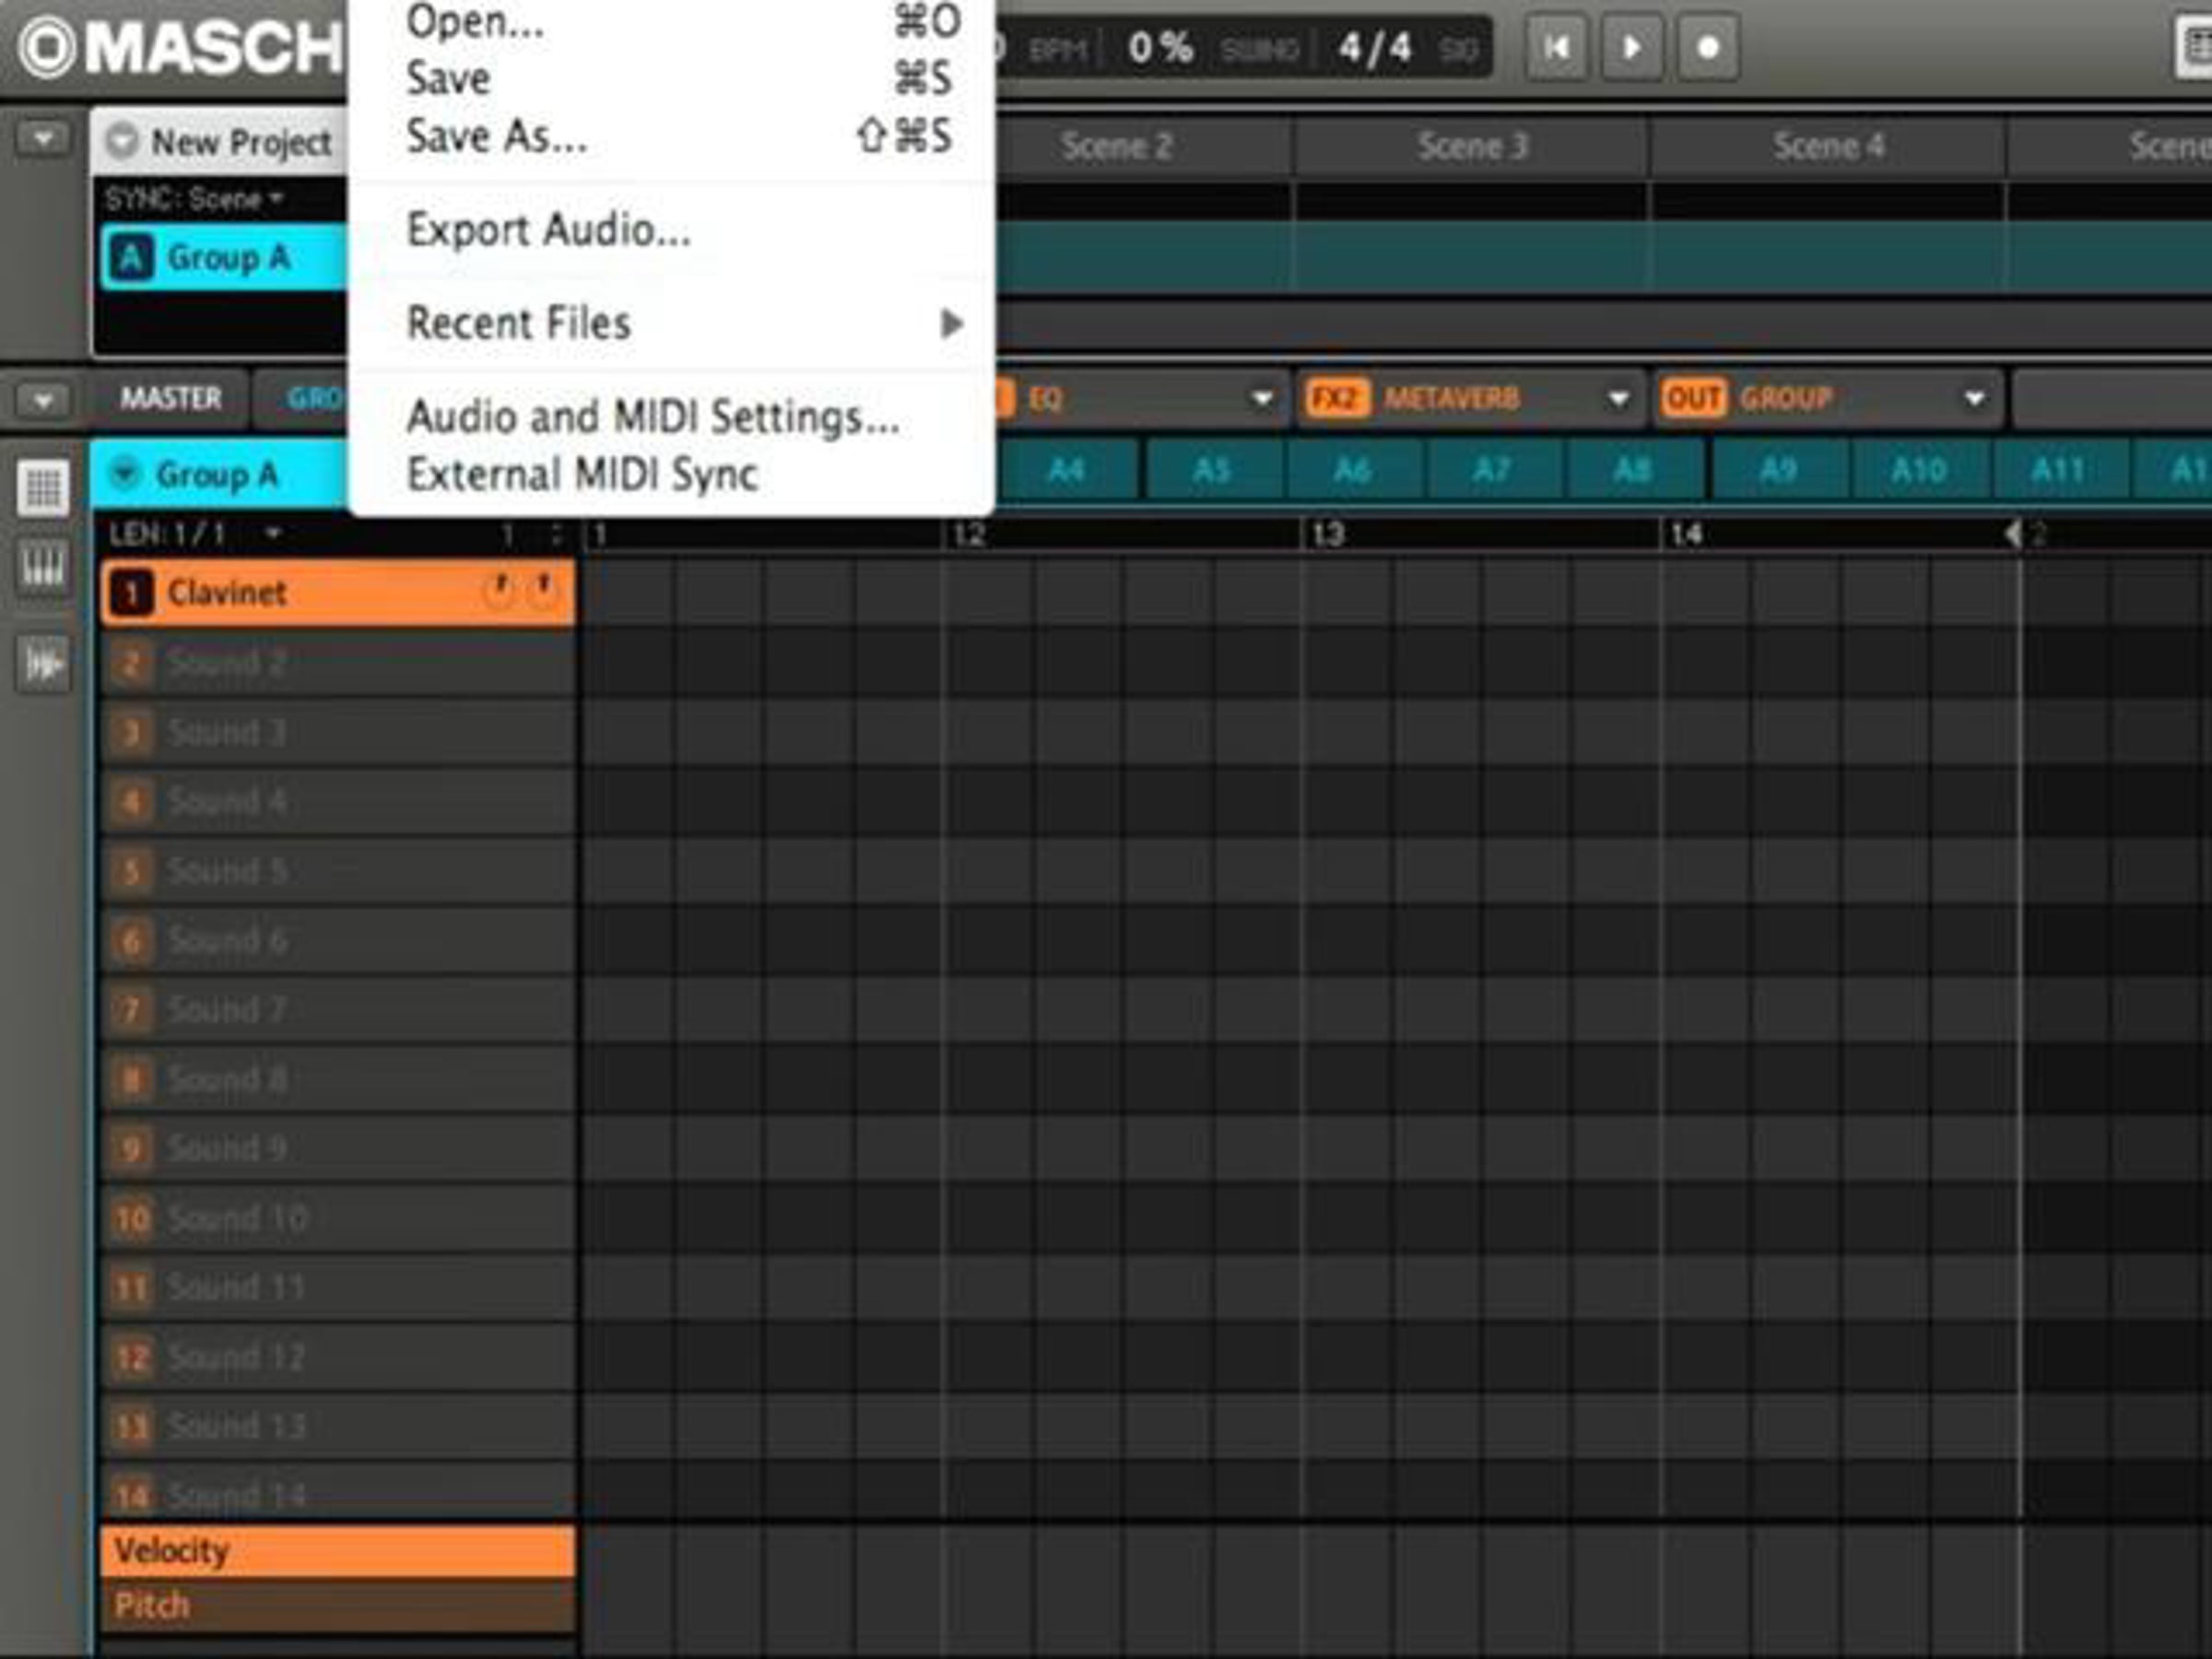Click the first small knob on Clavinet
2212x1659 pixels.
498,591
